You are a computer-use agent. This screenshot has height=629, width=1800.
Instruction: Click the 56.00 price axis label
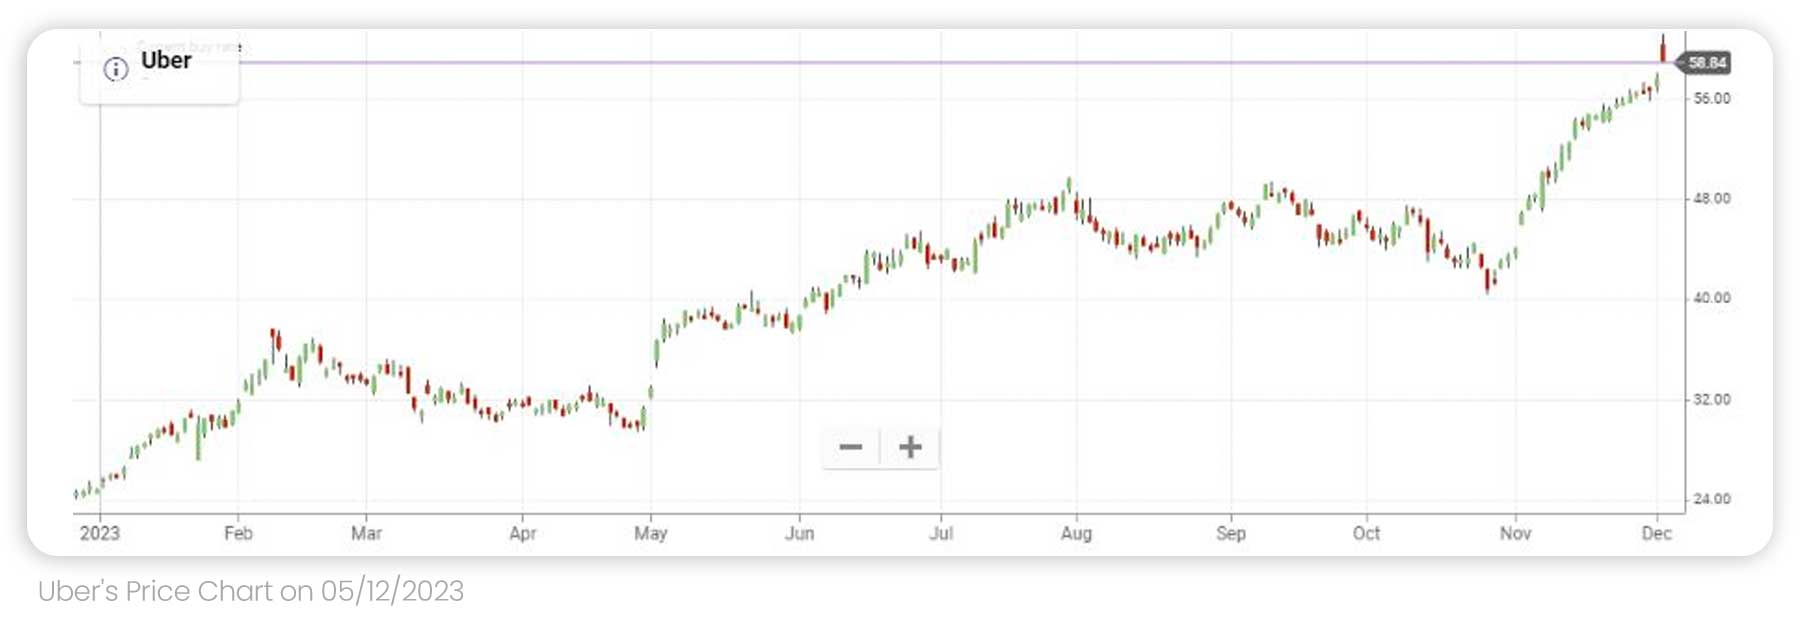[1712, 98]
